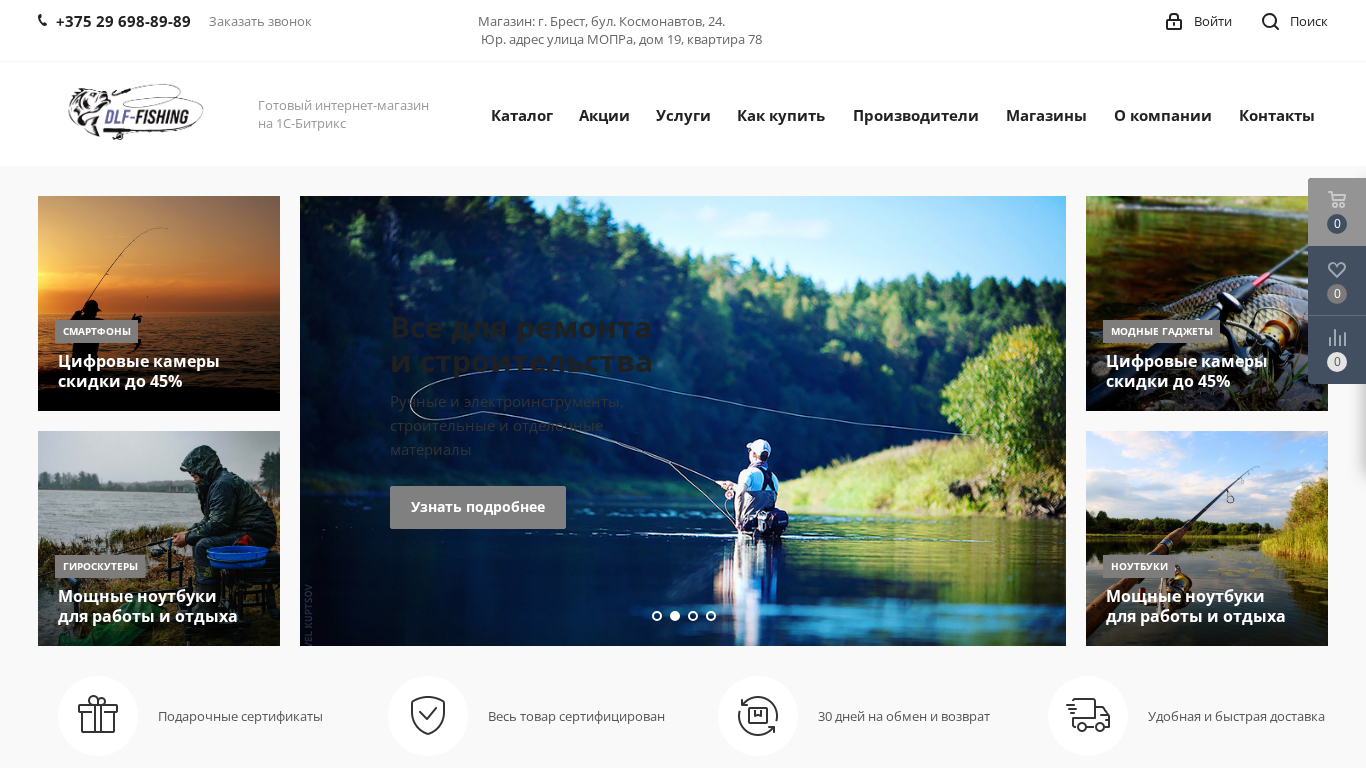This screenshot has width=1366, height=768.
Task: Click the magnifier search icon
Action: click(x=1270, y=21)
